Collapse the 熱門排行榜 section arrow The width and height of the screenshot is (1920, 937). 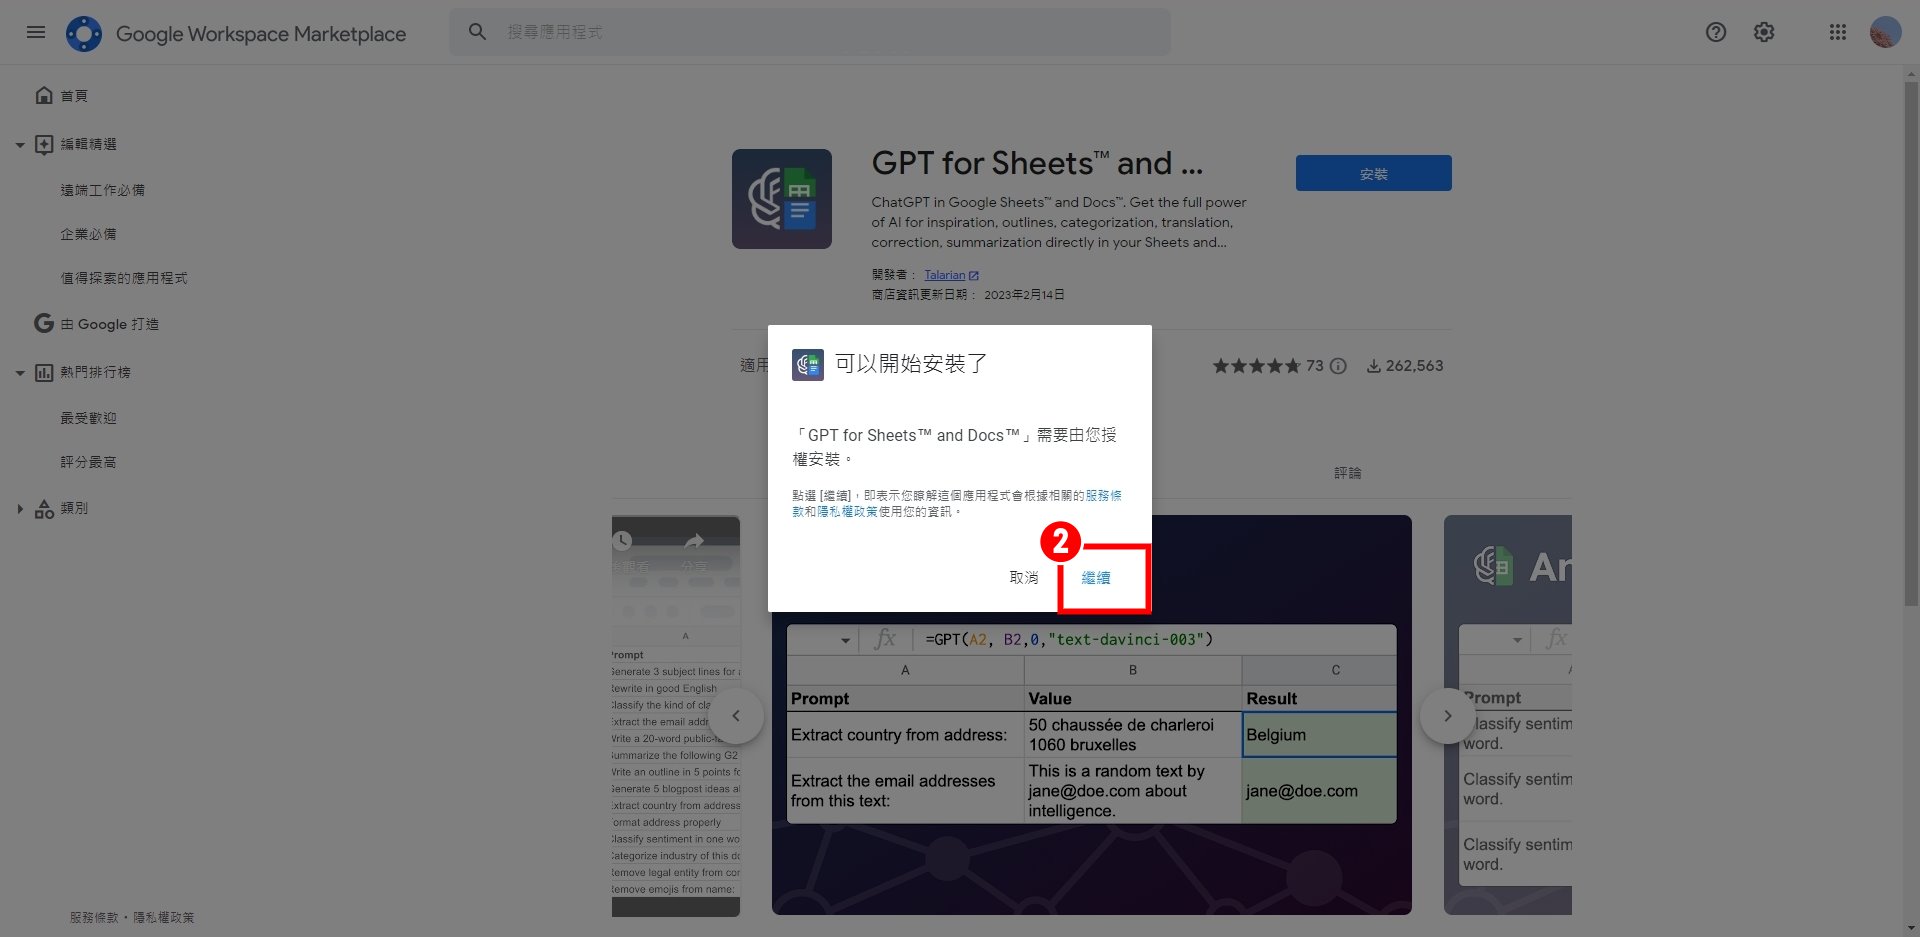pos(20,373)
